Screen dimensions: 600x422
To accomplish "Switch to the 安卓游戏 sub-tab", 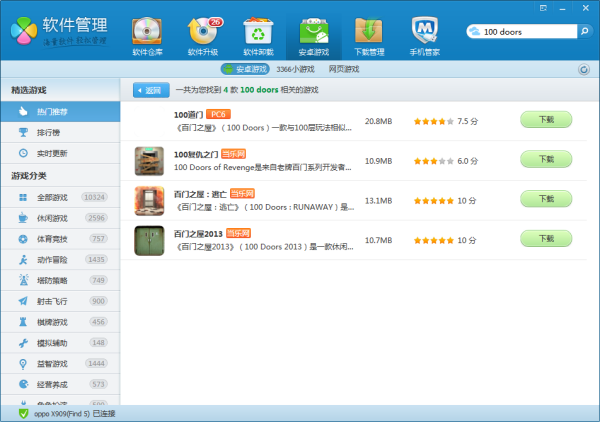I will pyautogui.click(x=245, y=69).
